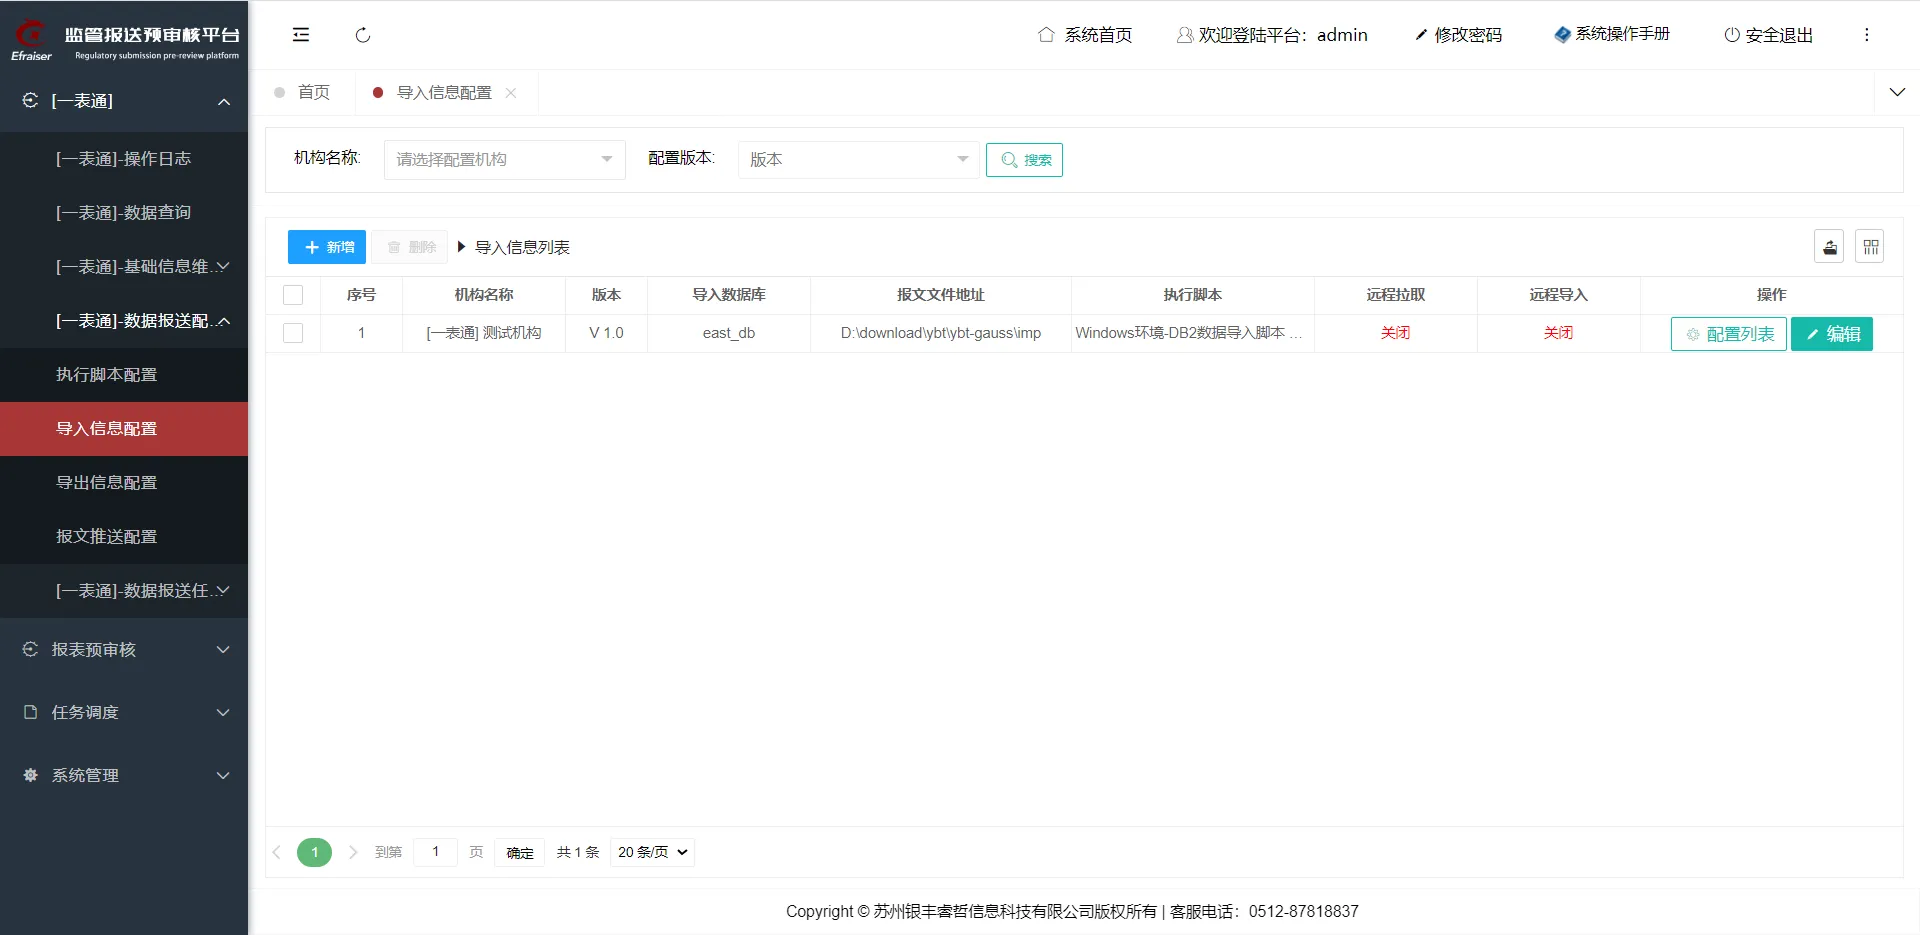Open the 配置版本 version dropdown
The width and height of the screenshot is (1920, 935).
coord(857,160)
